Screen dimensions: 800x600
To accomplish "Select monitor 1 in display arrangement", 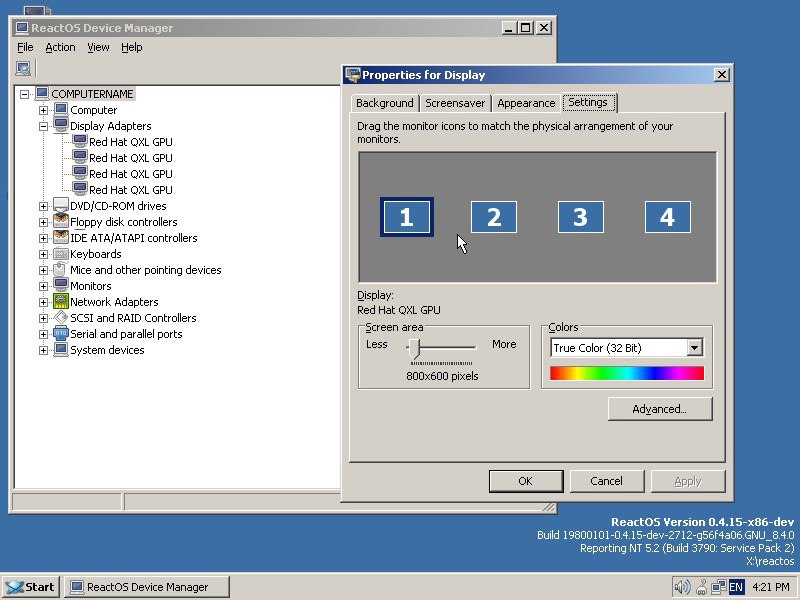I will coord(407,217).
